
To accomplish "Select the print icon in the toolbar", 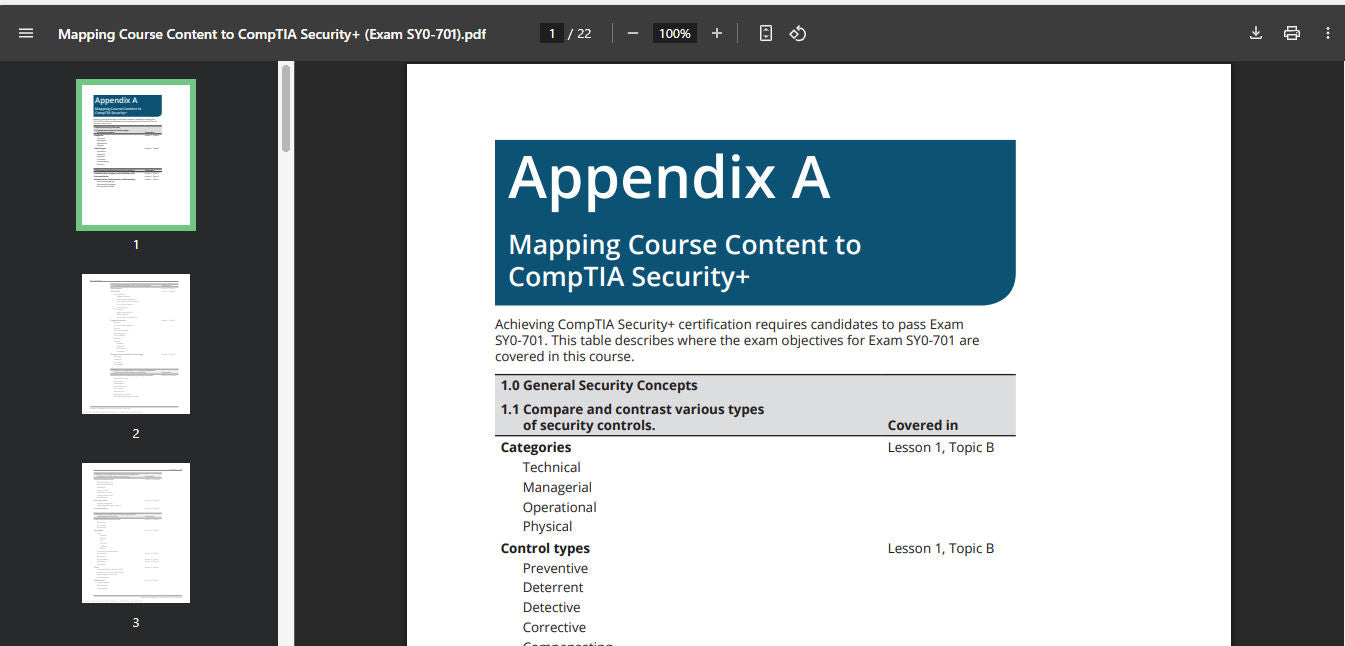I will [1291, 33].
